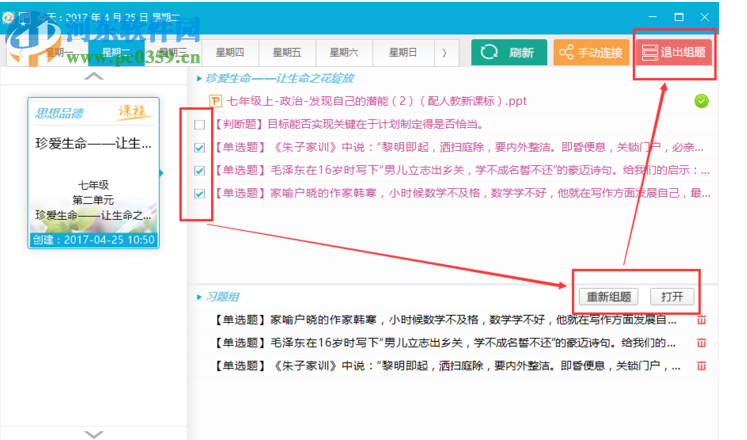Screen dimensions: 747x440
Task: Click the 退出组题 exit button
Action: (x=674, y=52)
